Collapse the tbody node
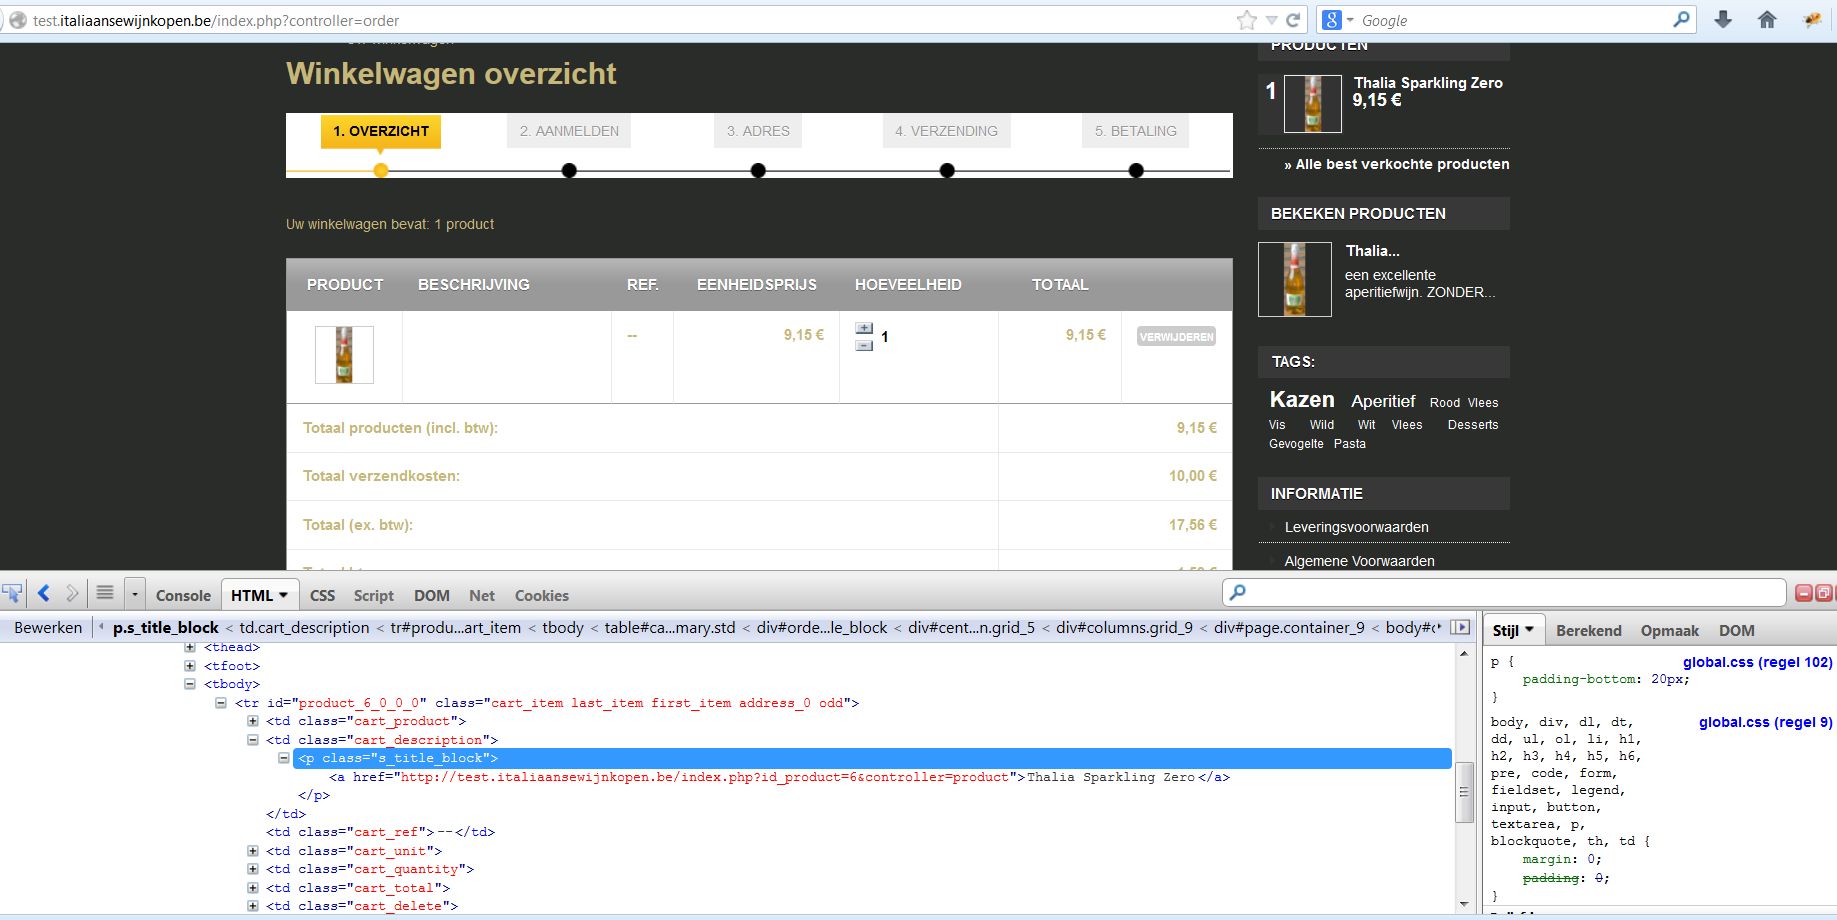 tap(190, 685)
